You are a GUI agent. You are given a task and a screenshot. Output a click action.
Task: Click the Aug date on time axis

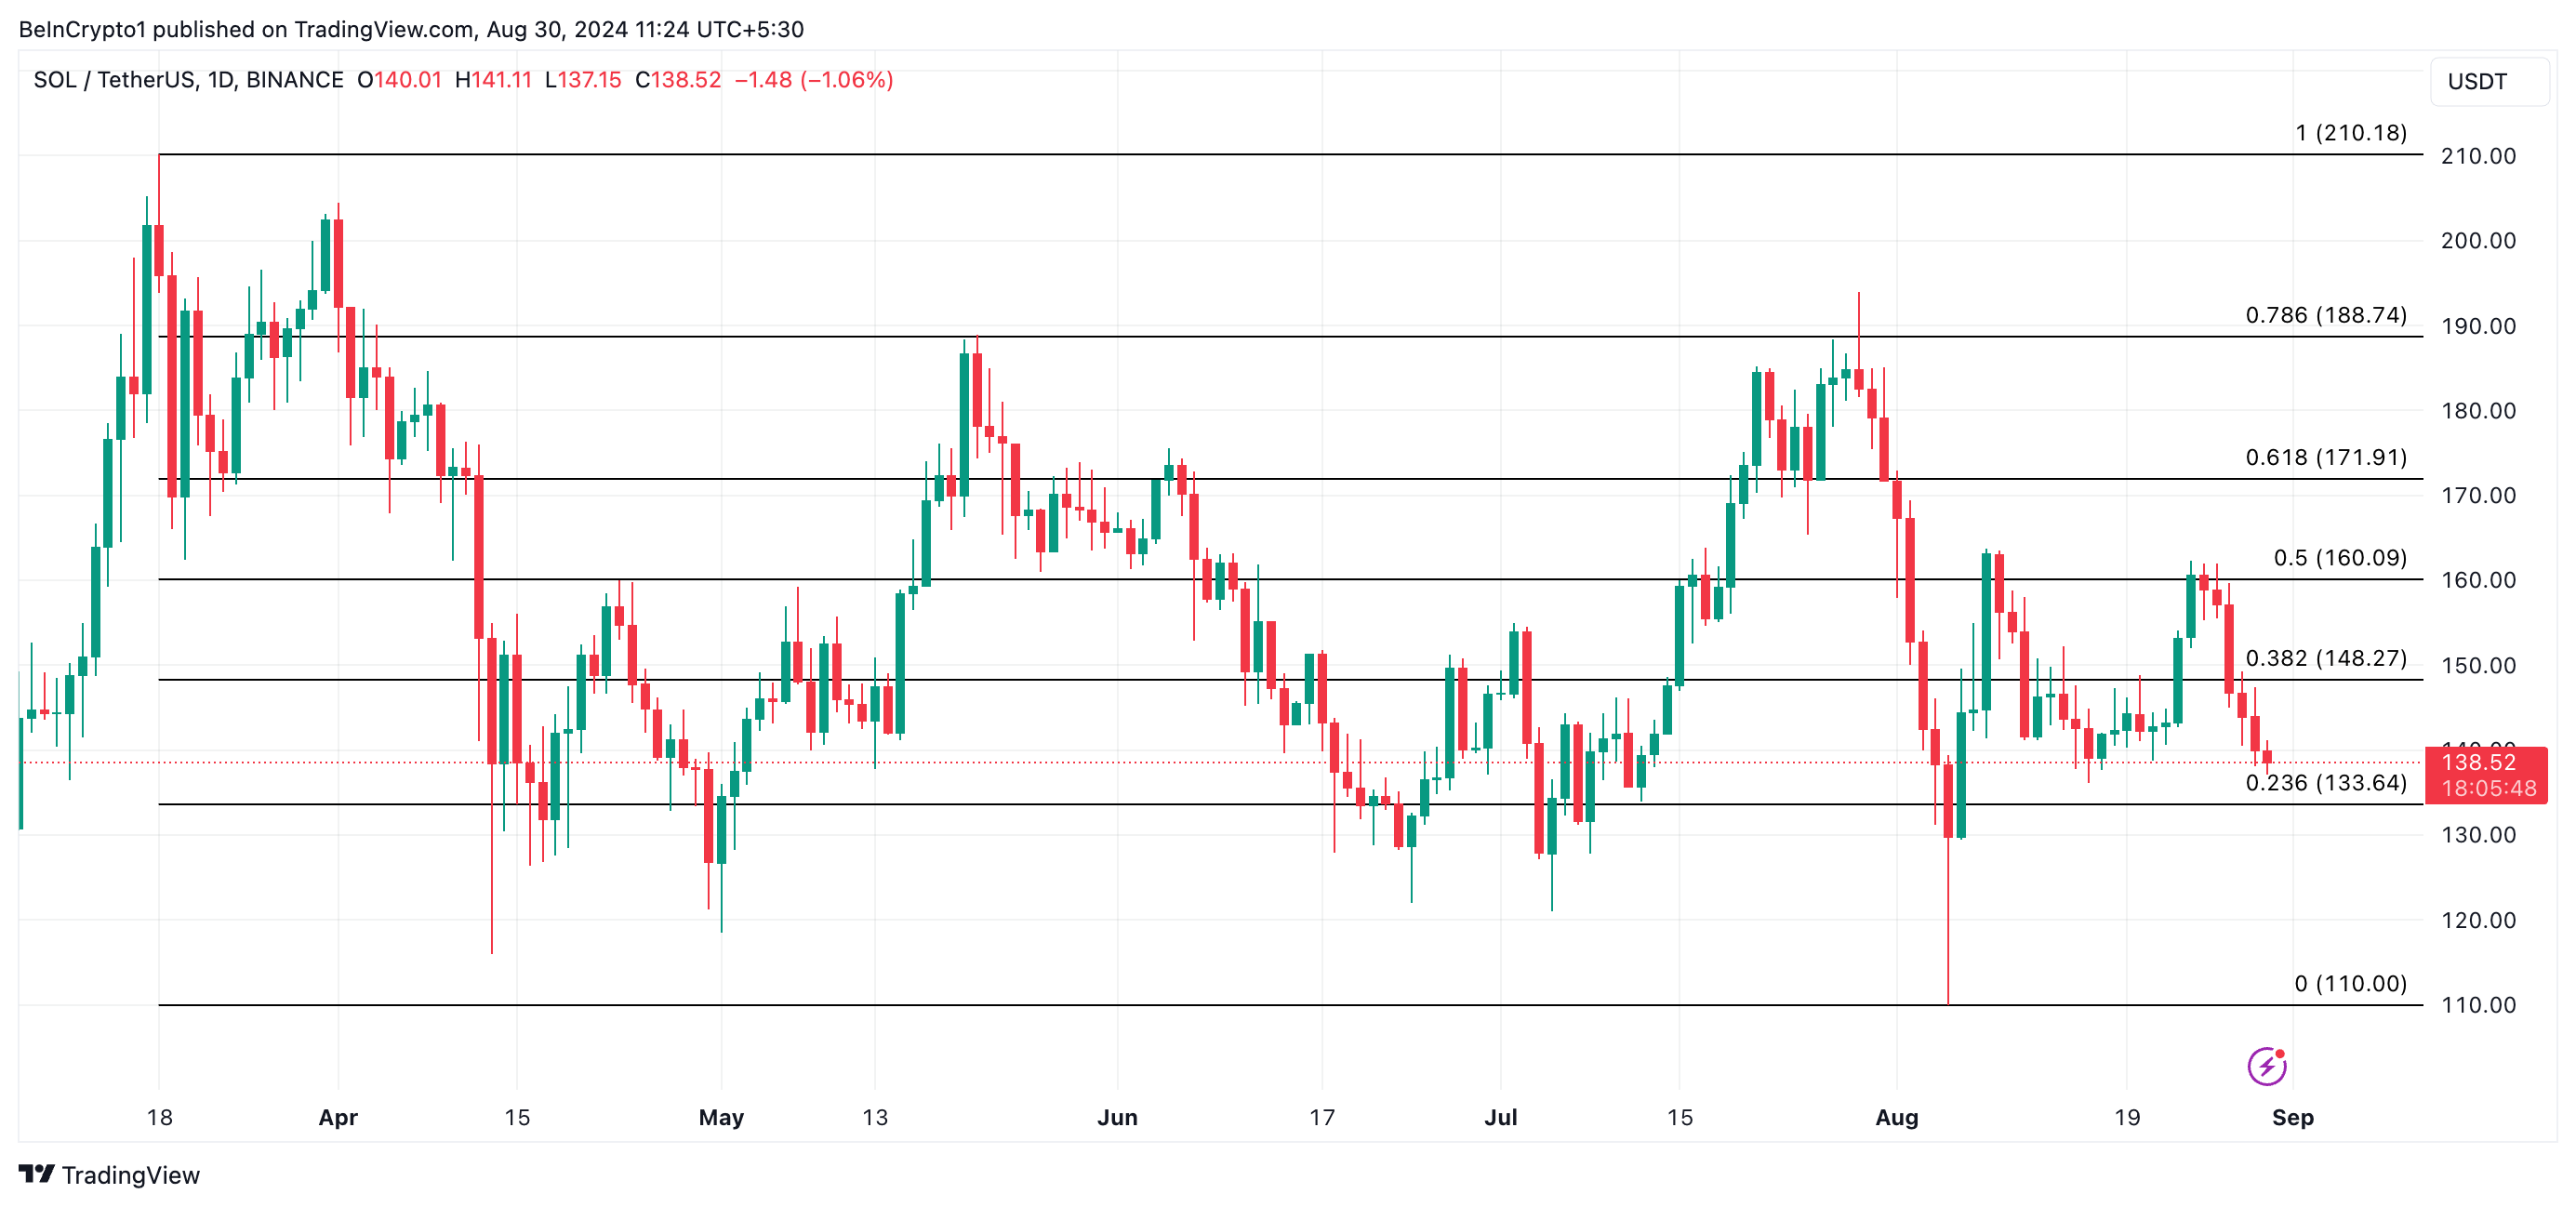tap(1896, 1117)
